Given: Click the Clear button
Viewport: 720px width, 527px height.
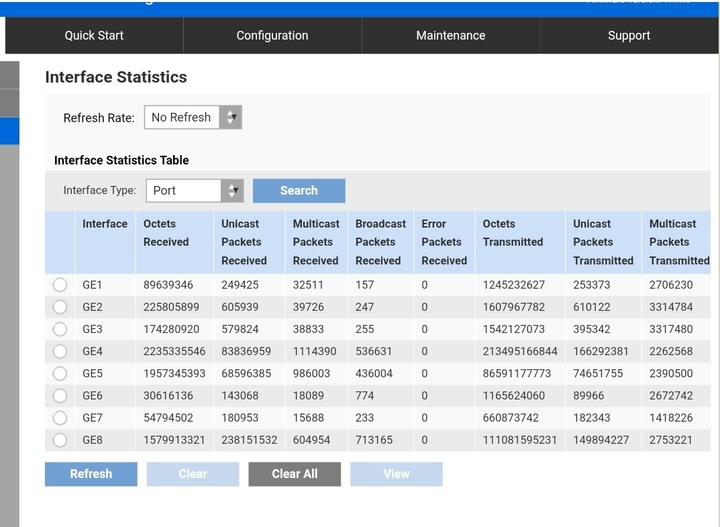Looking at the screenshot, I should pyautogui.click(x=193, y=474).
